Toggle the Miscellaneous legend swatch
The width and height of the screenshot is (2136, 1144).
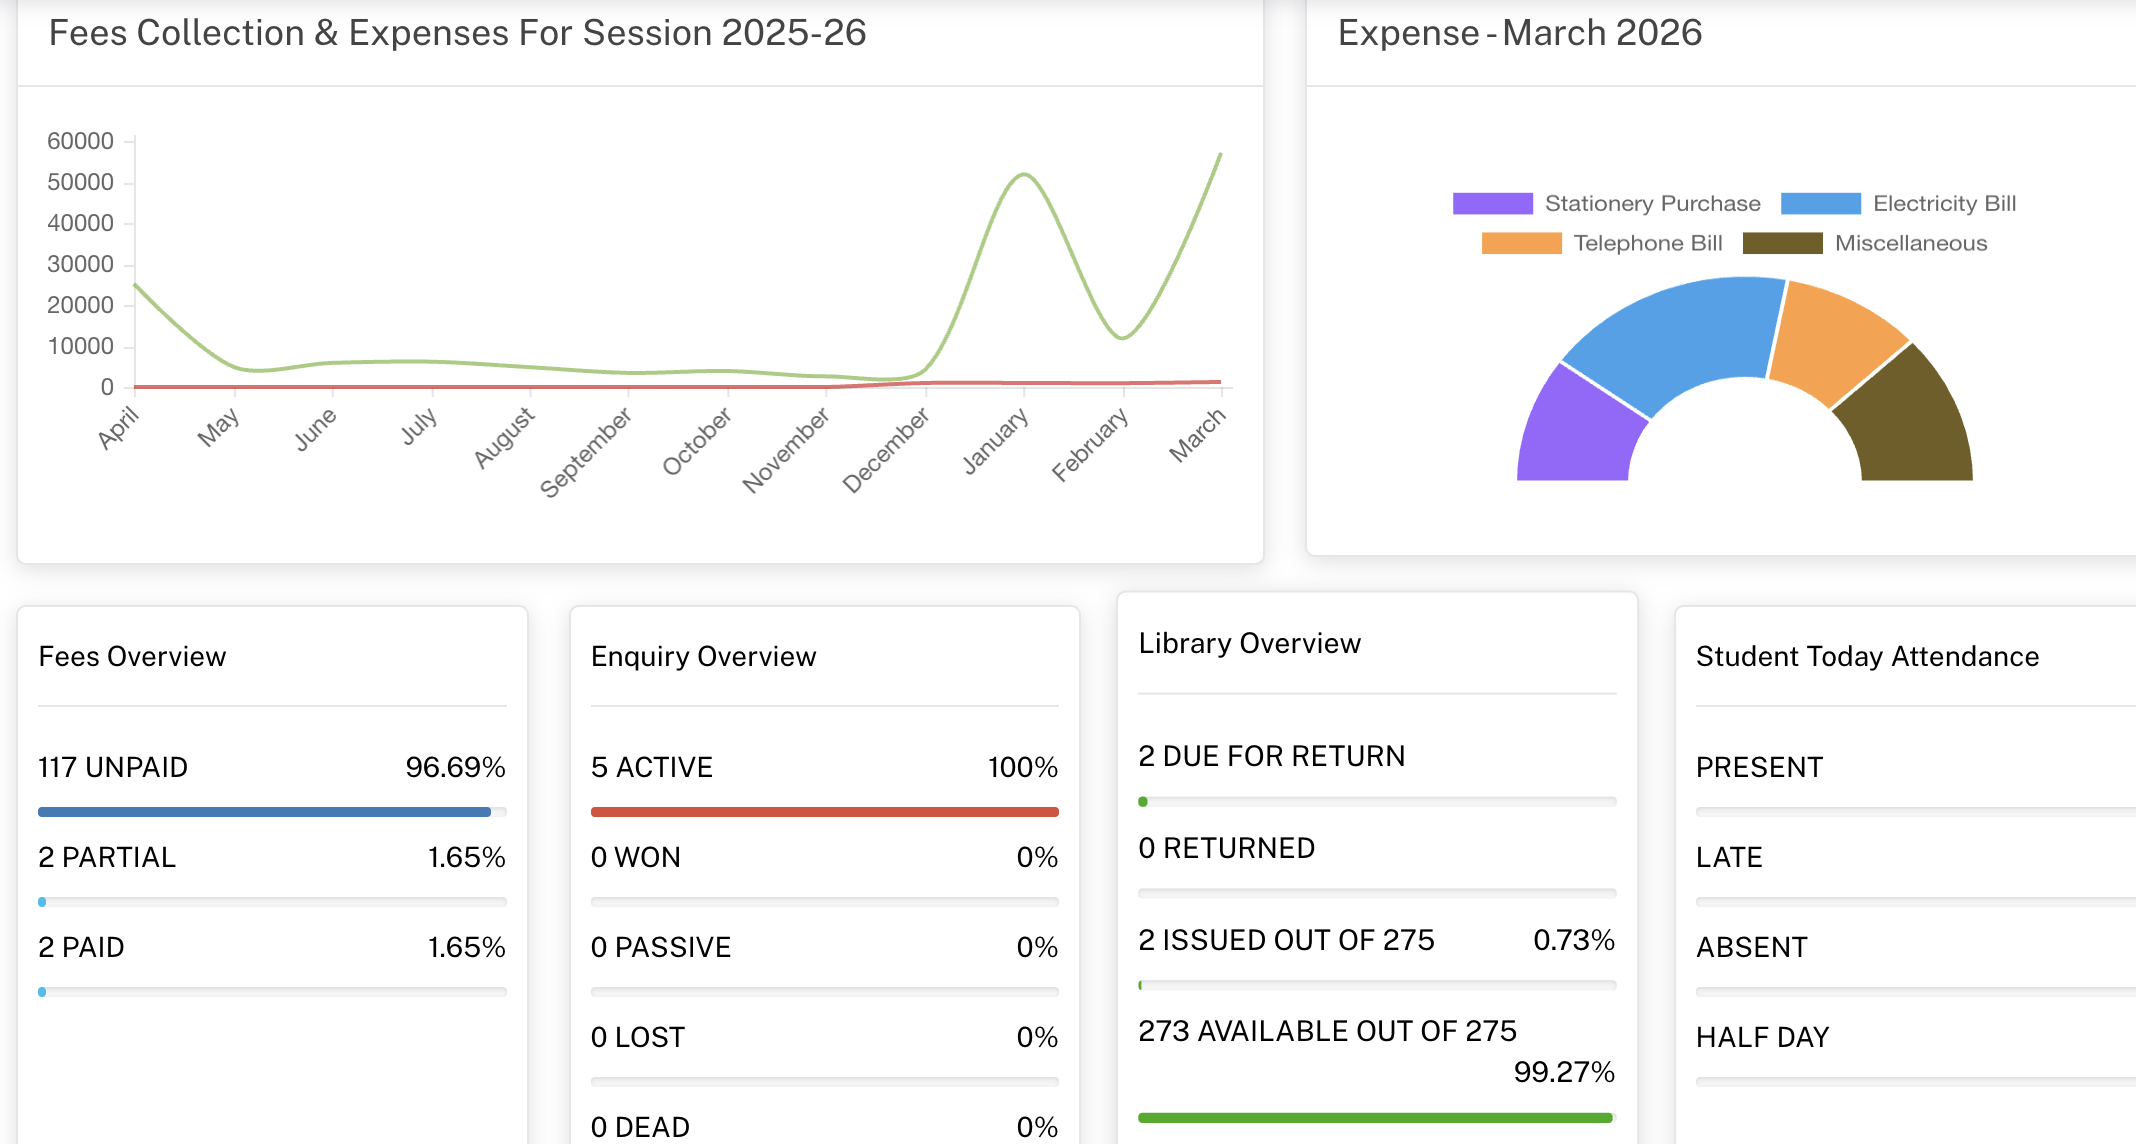[1782, 244]
